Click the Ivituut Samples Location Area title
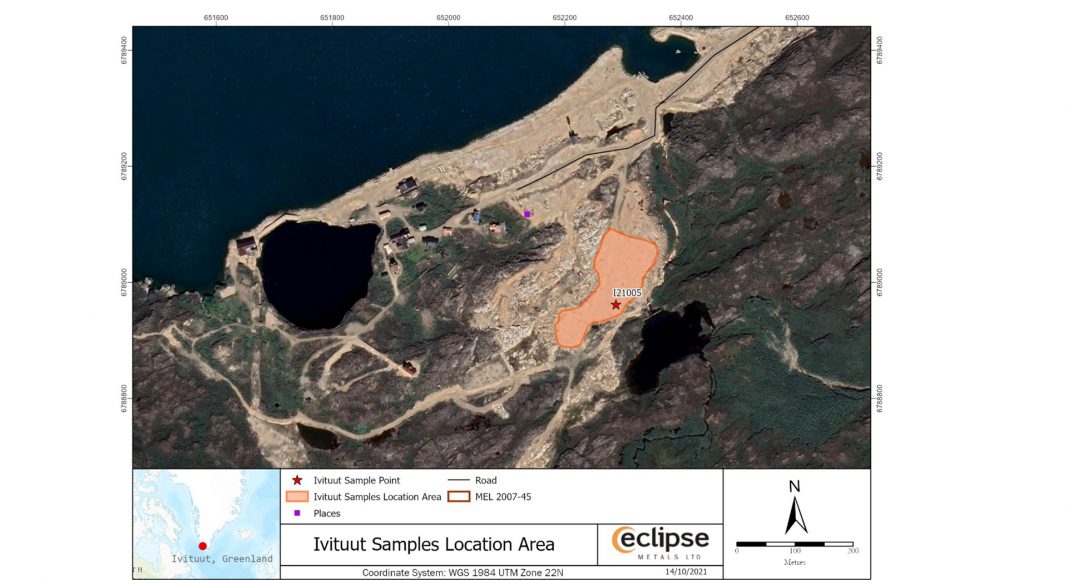Viewport: 1068px width, 580px height. 434,545
